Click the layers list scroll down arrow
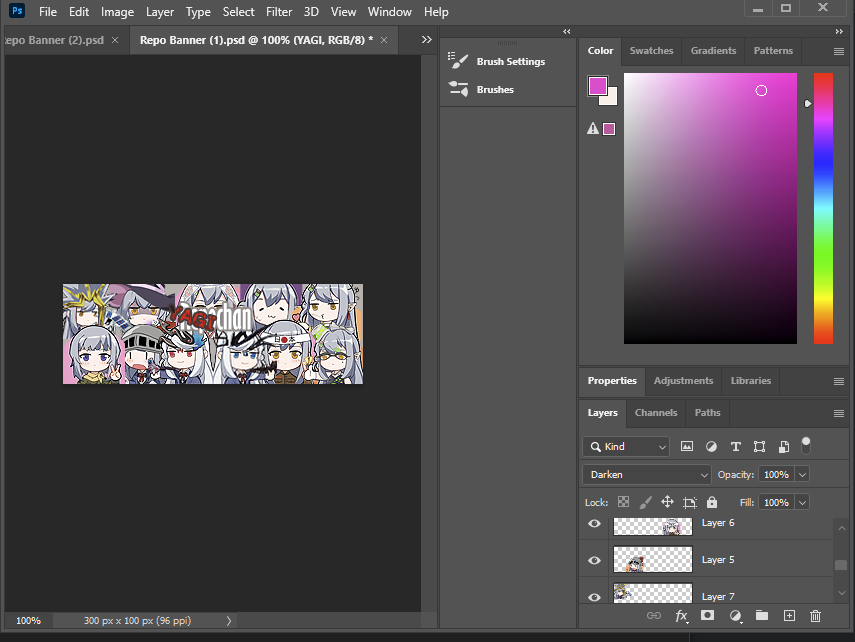 click(x=841, y=593)
